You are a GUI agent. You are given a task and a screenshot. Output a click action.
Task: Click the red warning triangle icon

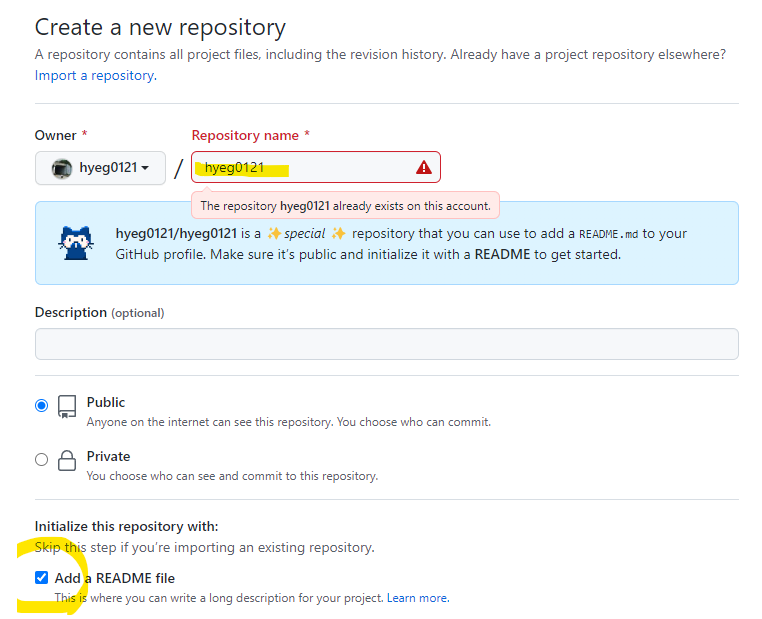point(424,168)
